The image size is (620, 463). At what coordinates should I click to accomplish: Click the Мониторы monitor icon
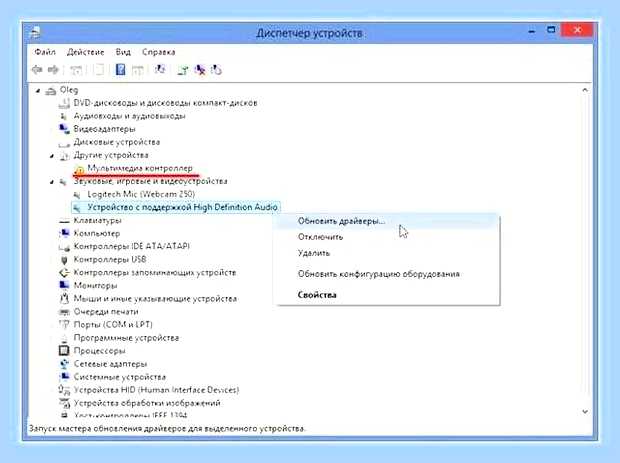(x=64, y=285)
